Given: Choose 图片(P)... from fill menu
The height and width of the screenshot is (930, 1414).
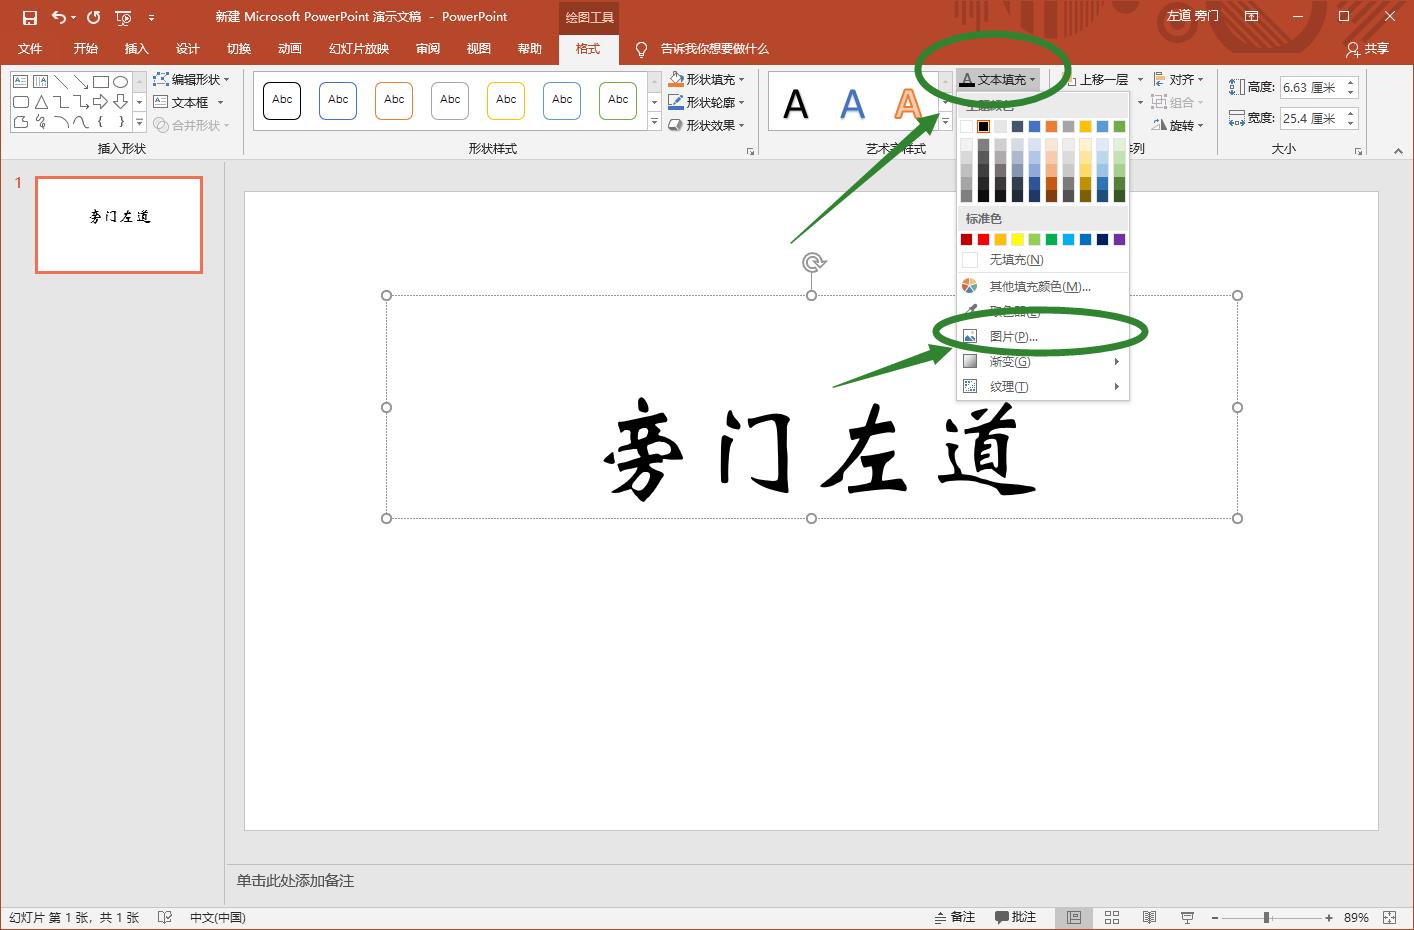Looking at the screenshot, I should click(x=1013, y=337).
